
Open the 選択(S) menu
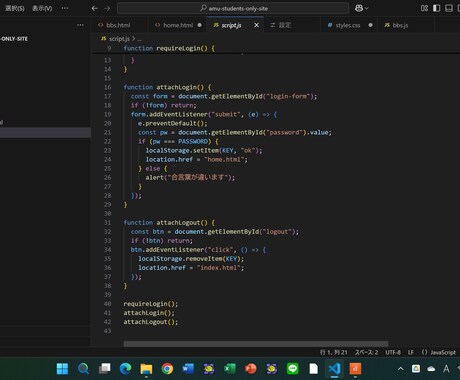point(15,8)
